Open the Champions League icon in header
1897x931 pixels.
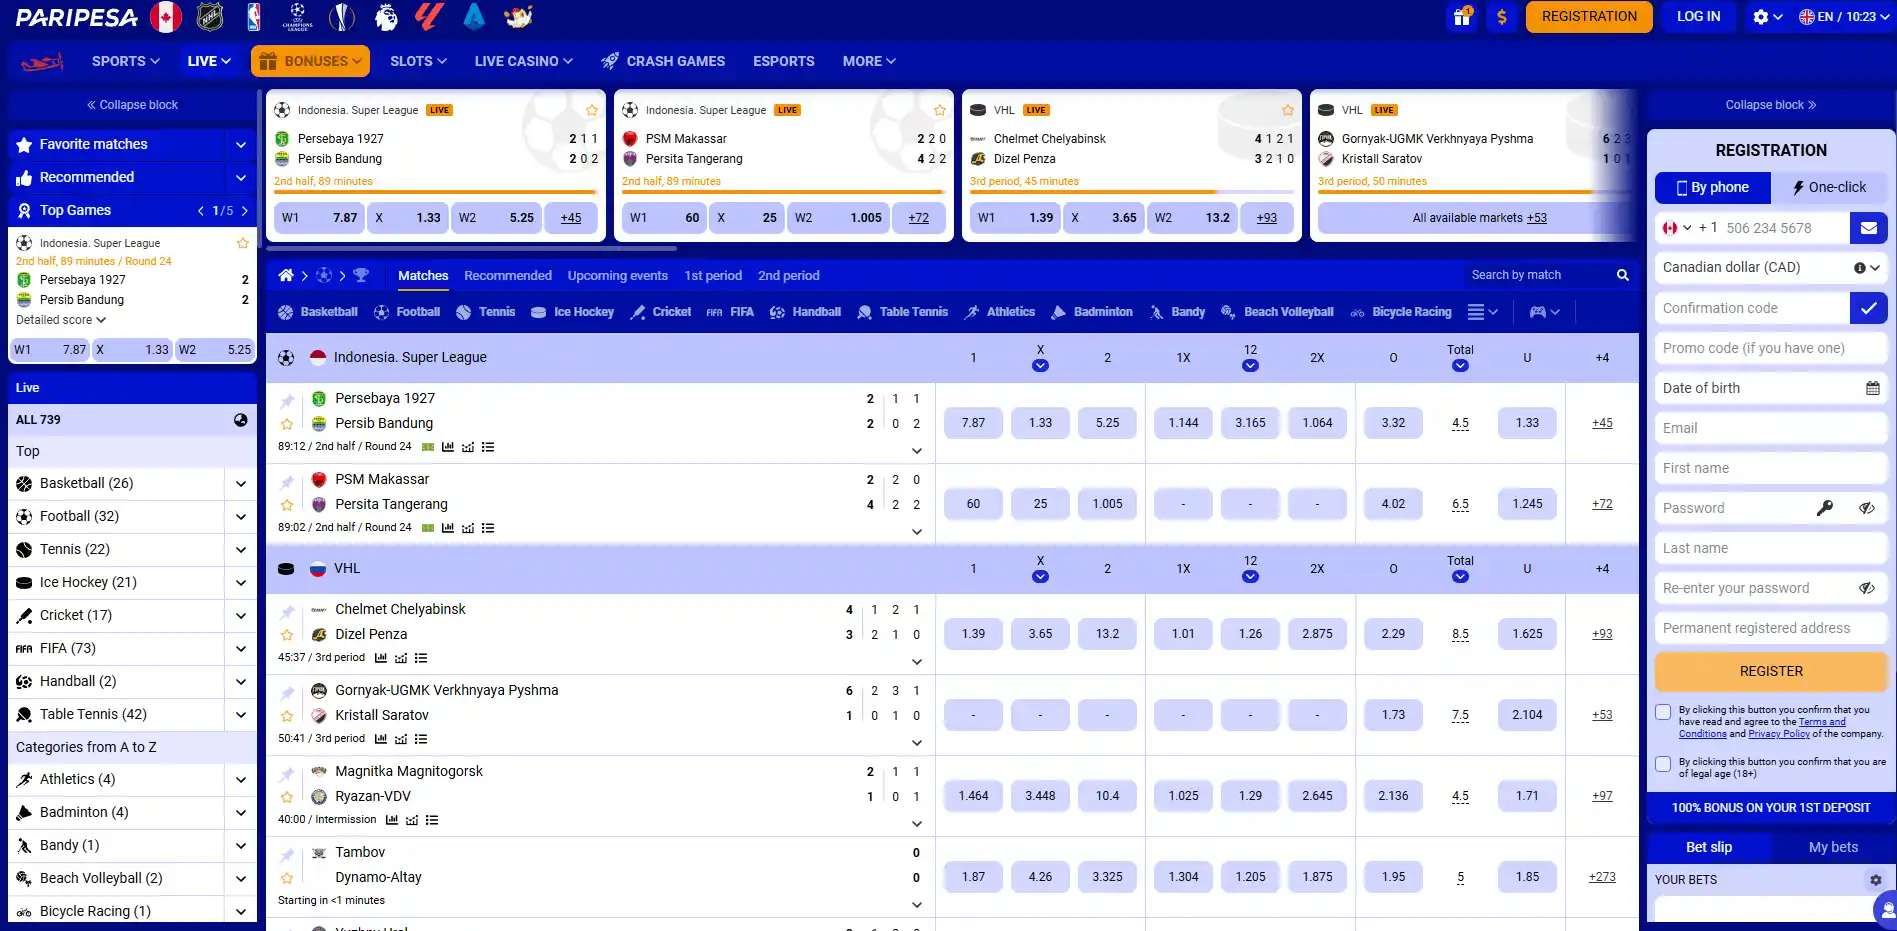tap(297, 17)
